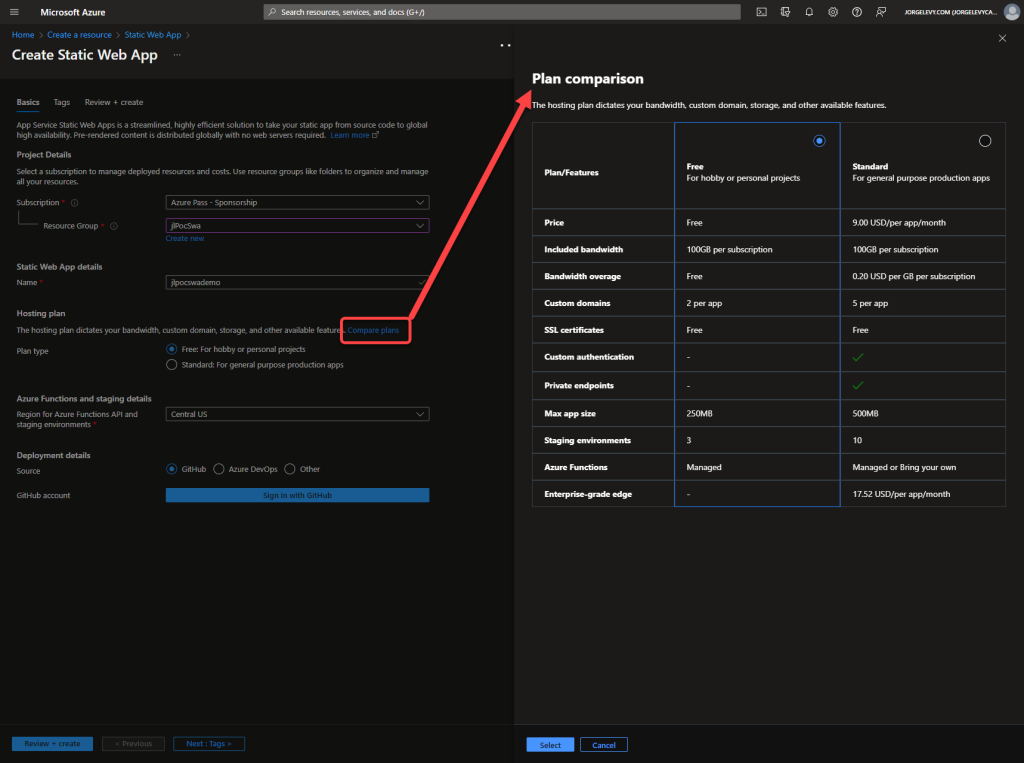The width and height of the screenshot is (1024, 763).
Task: Choose GitHub as deployment source
Action: coord(172,469)
